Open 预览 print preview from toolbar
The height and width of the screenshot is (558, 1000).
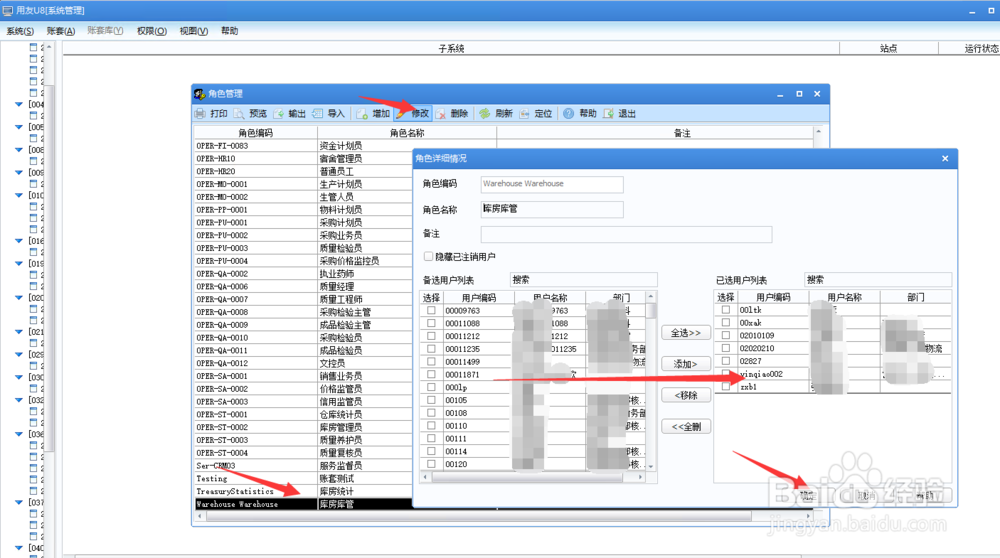[x=239, y=114]
